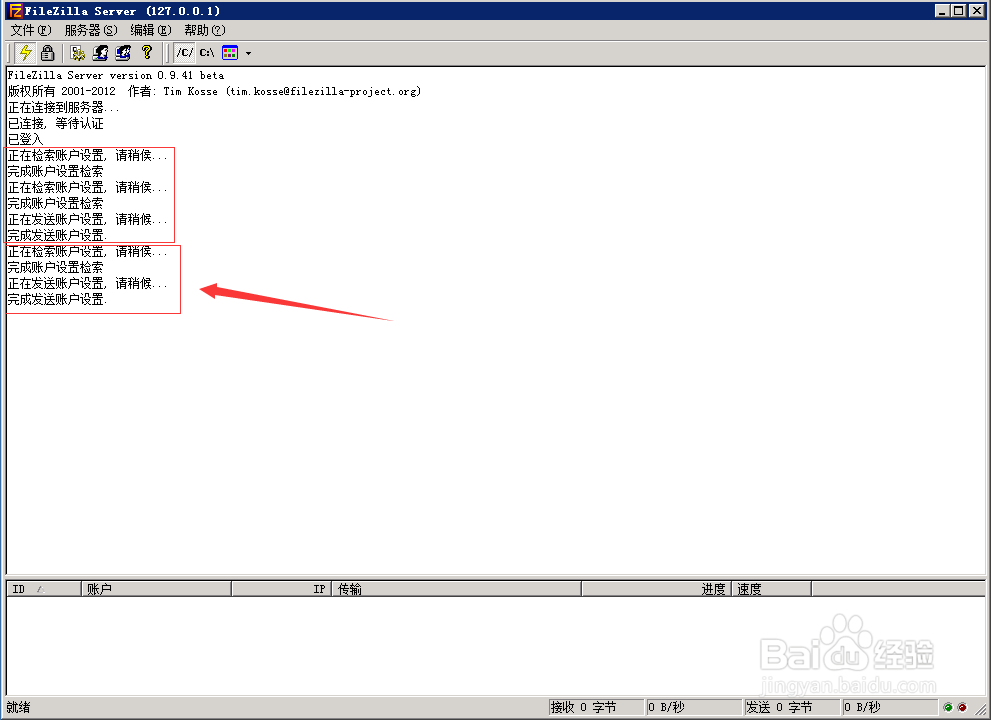
Task: Sort by IP column header
Action: [x=282, y=589]
